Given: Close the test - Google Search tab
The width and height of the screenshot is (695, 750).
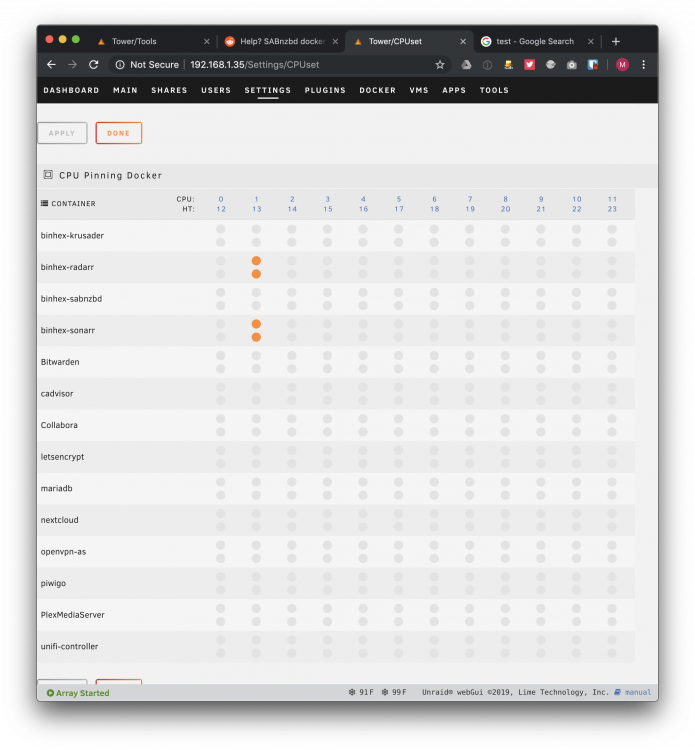Looking at the screenshot, I should [x=591, y=42].
